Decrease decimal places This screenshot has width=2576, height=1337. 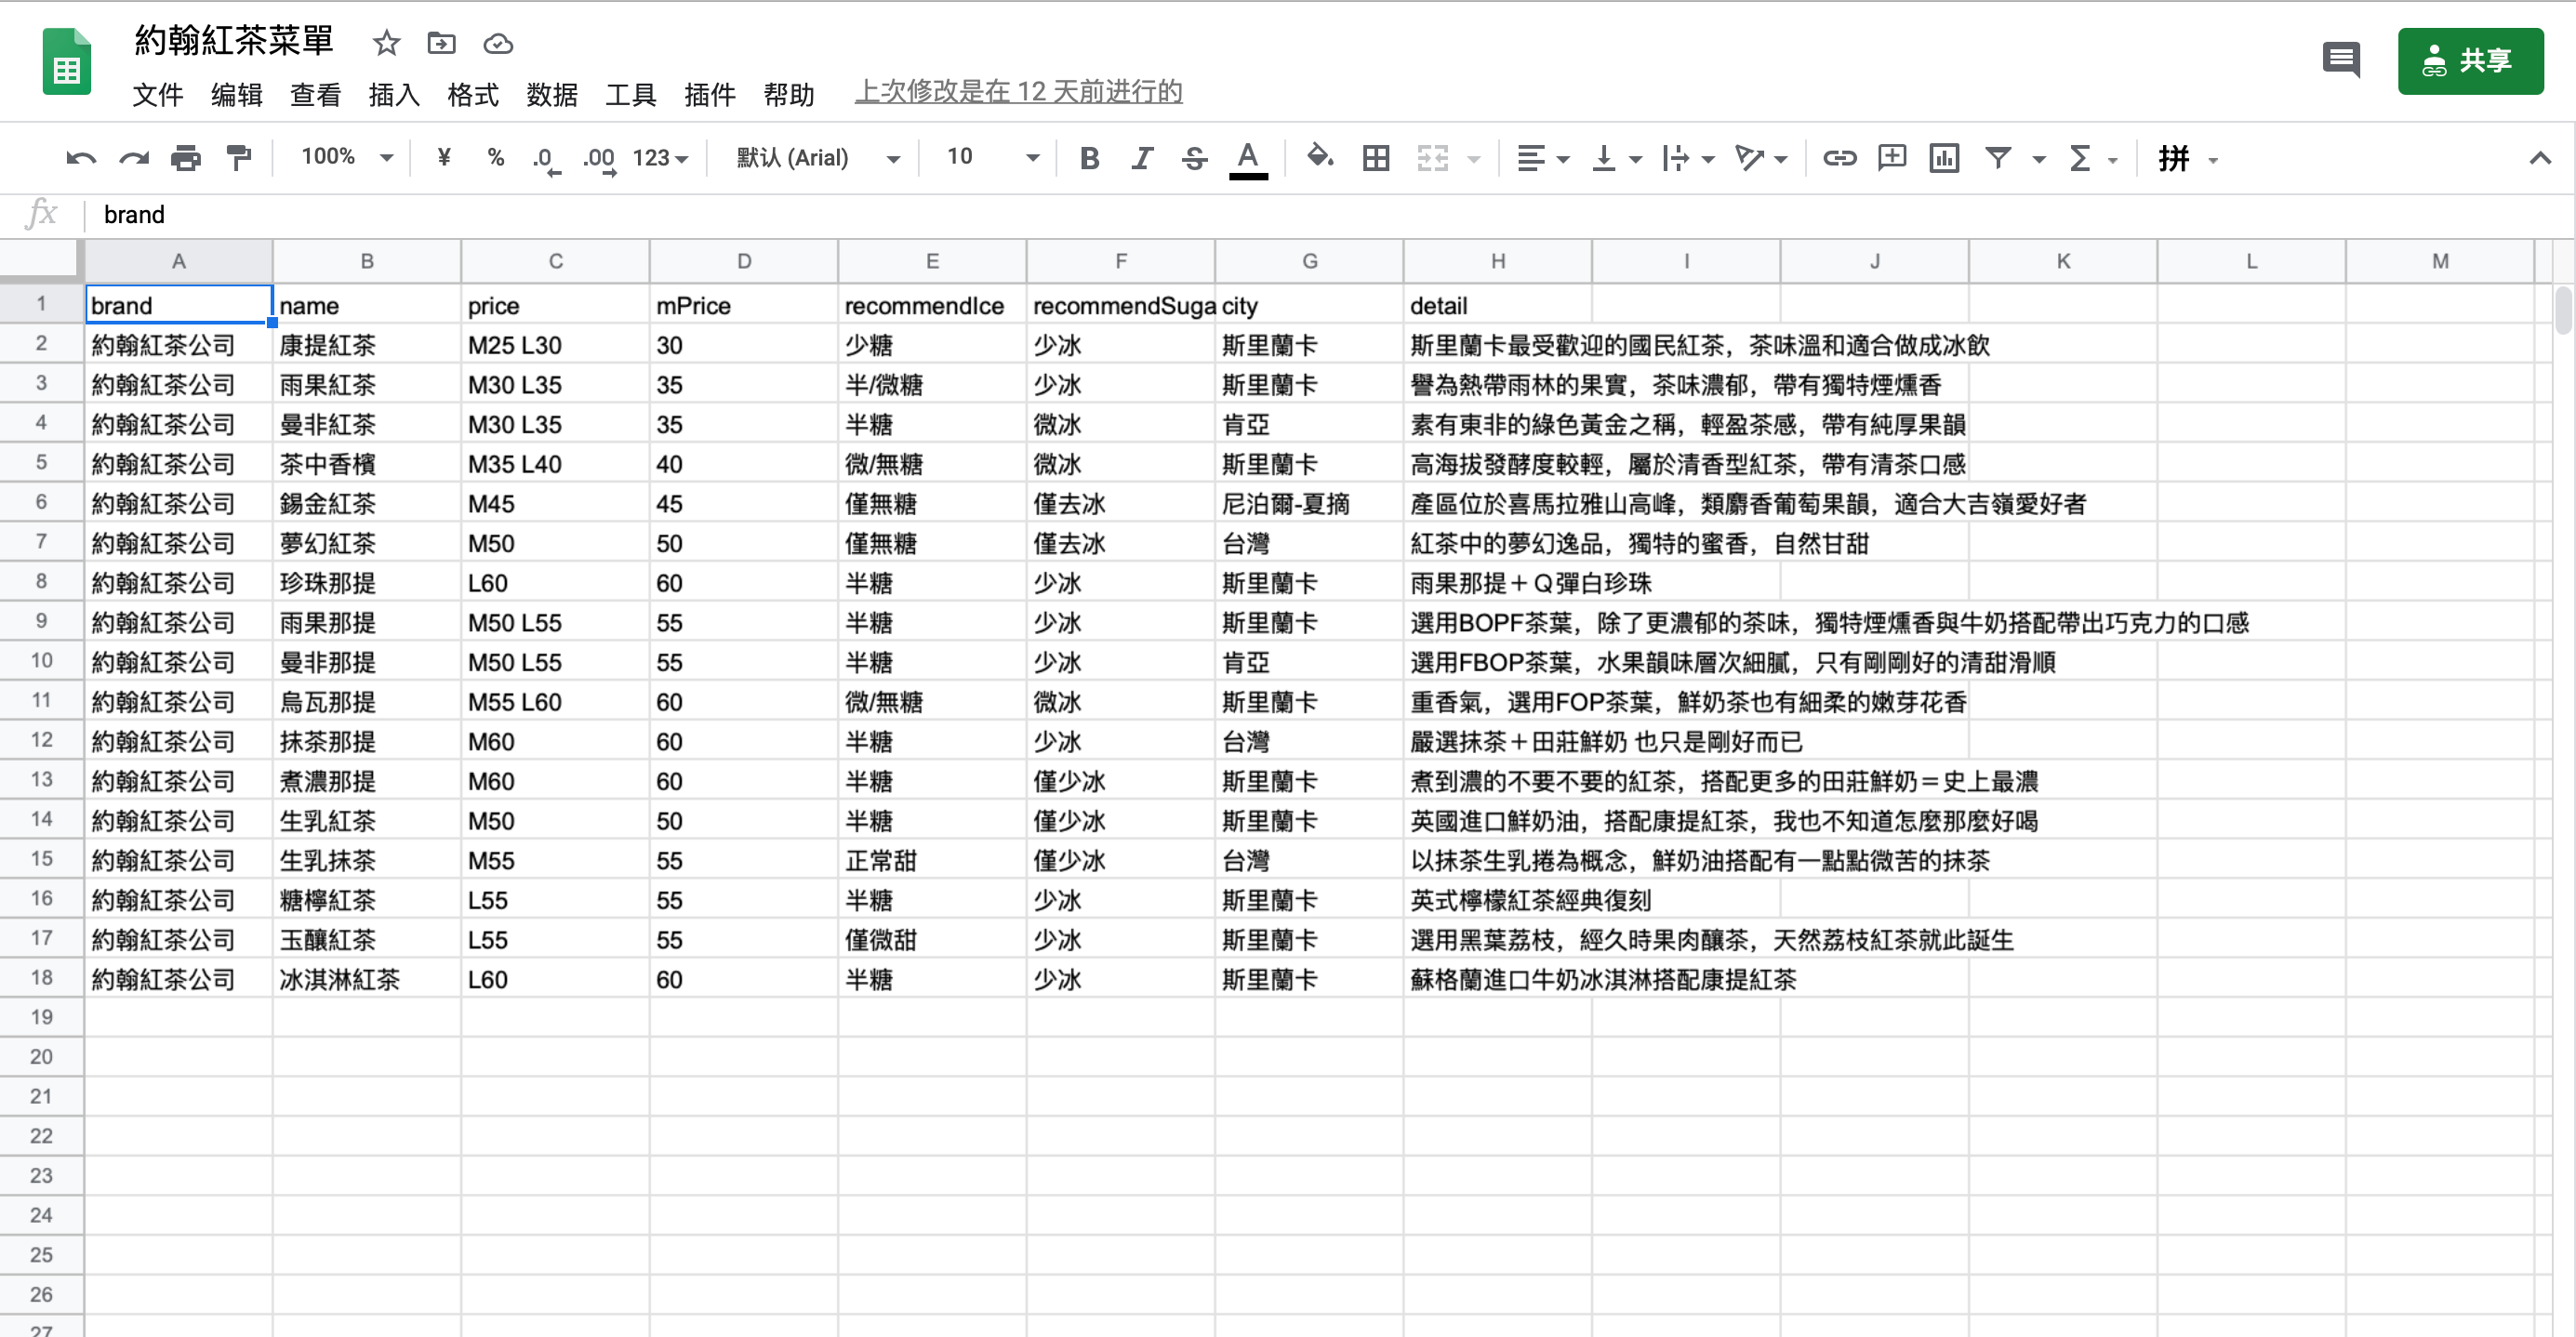pos(546,158)
